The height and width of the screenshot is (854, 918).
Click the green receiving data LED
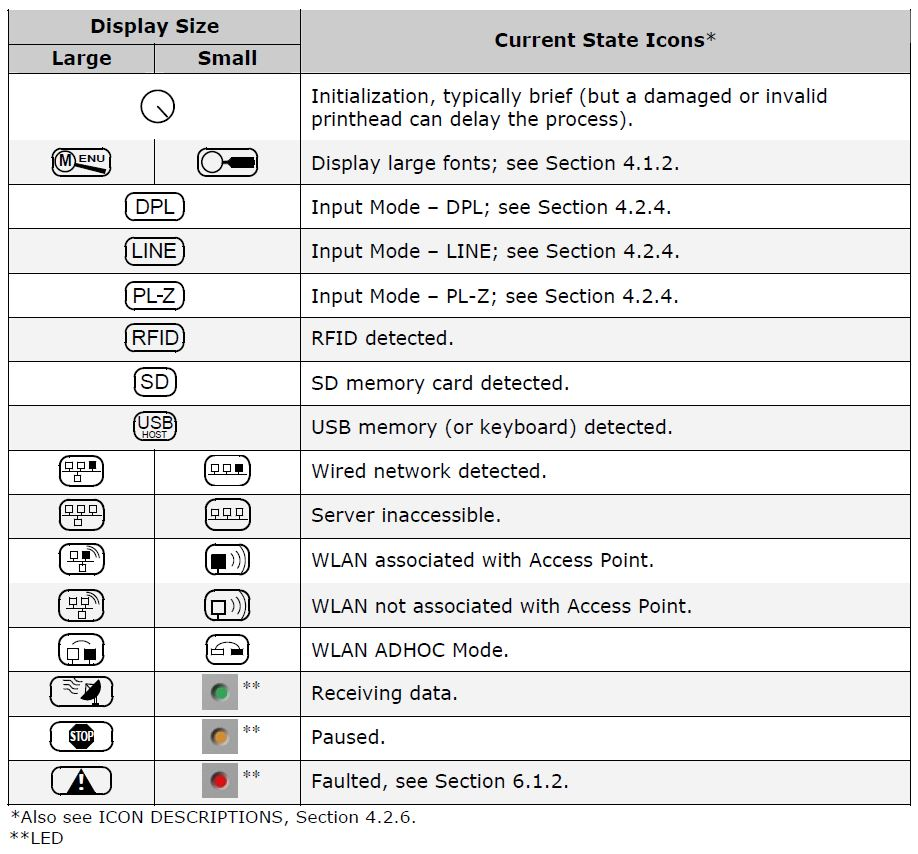[220, 692]
